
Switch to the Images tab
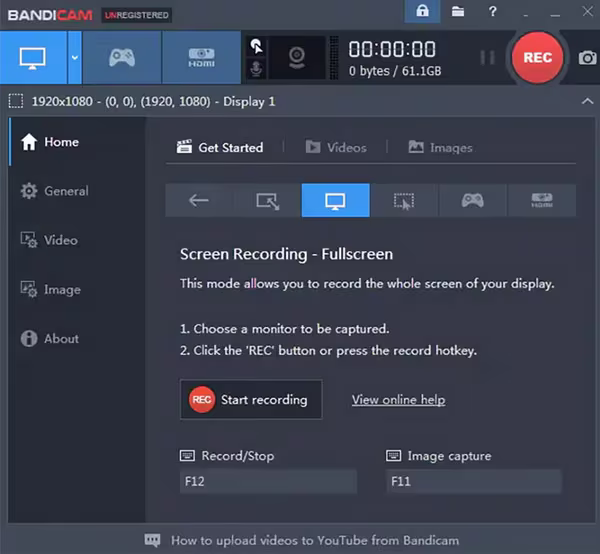(x=440, y=147)
